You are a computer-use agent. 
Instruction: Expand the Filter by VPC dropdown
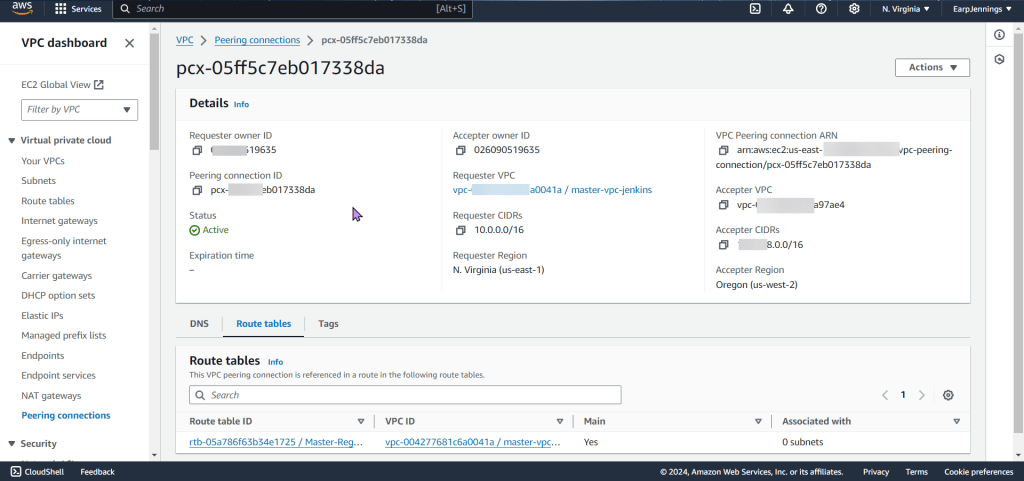(x=81, y=110)
